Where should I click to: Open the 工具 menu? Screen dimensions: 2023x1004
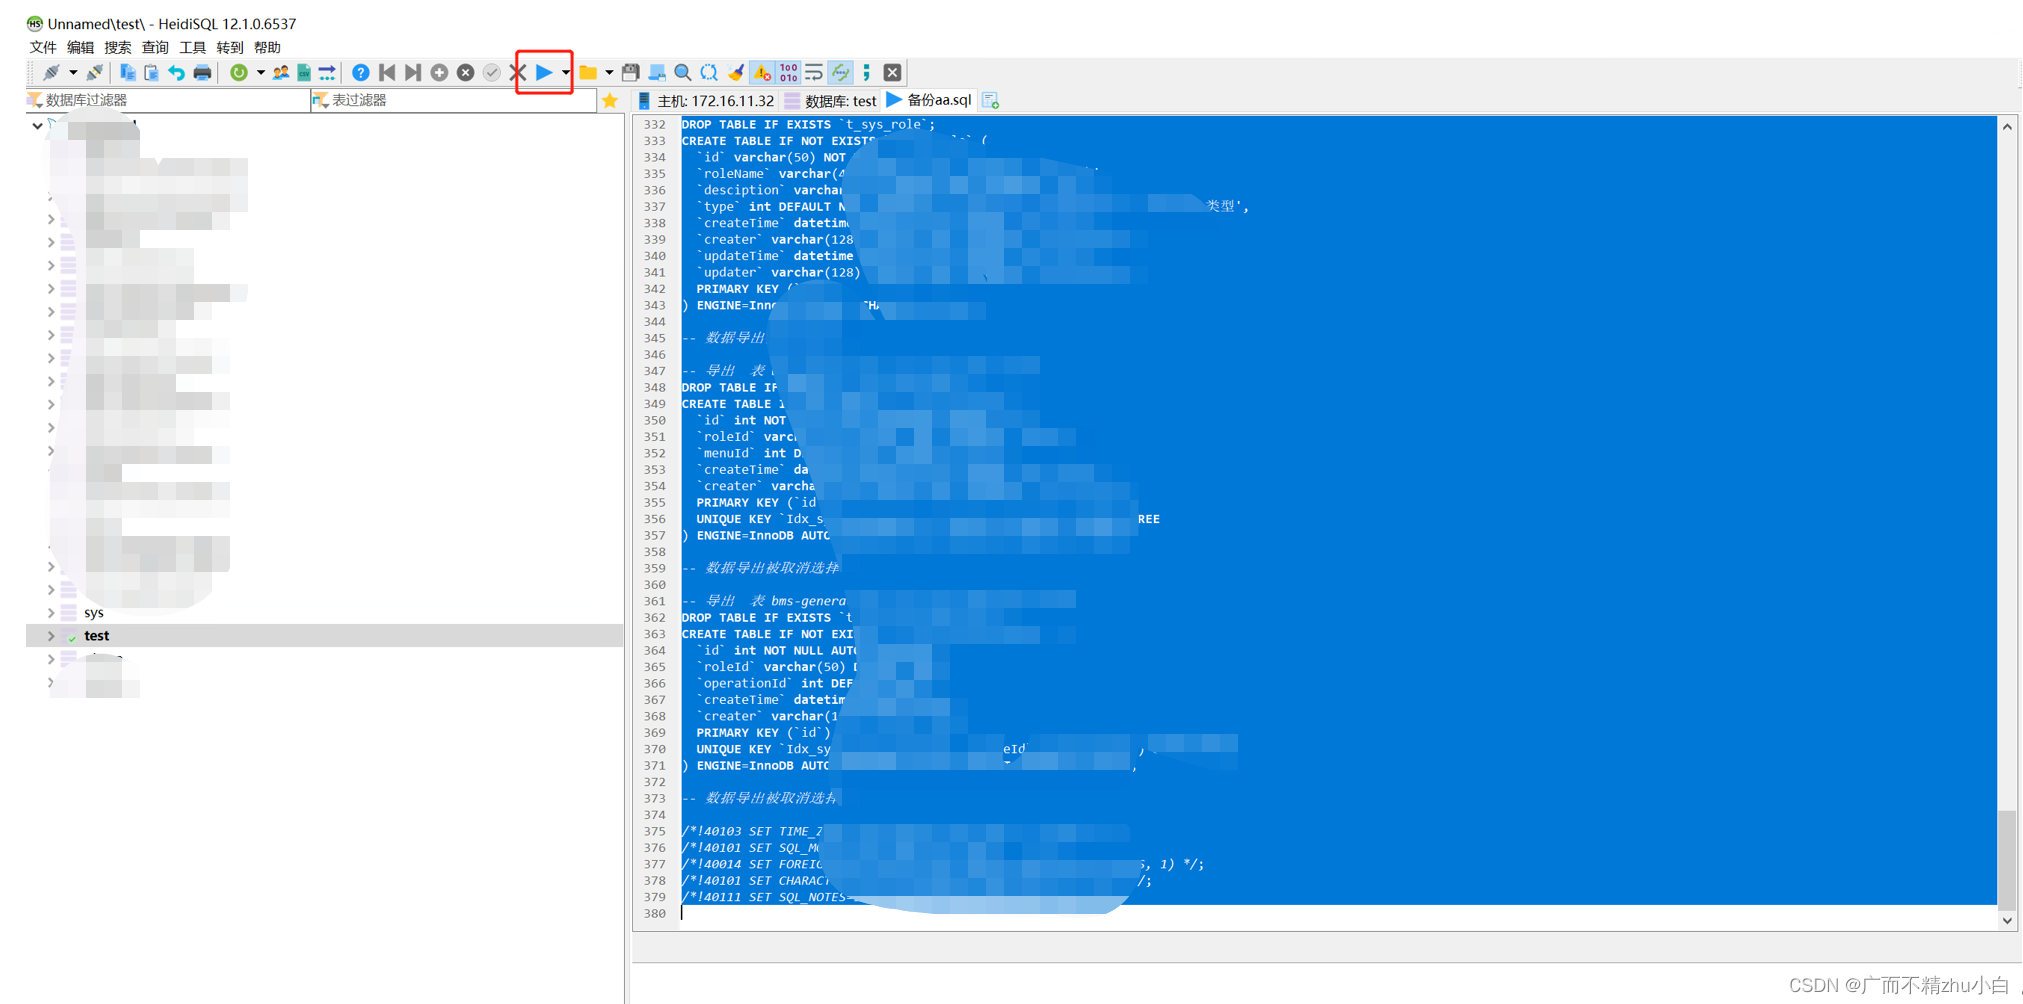coord(192,47)
